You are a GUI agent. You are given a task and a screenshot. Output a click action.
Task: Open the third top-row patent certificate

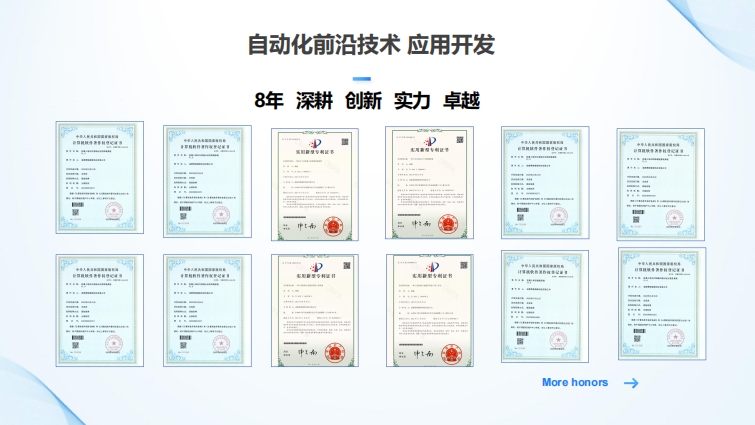click(x=315, y=183)
